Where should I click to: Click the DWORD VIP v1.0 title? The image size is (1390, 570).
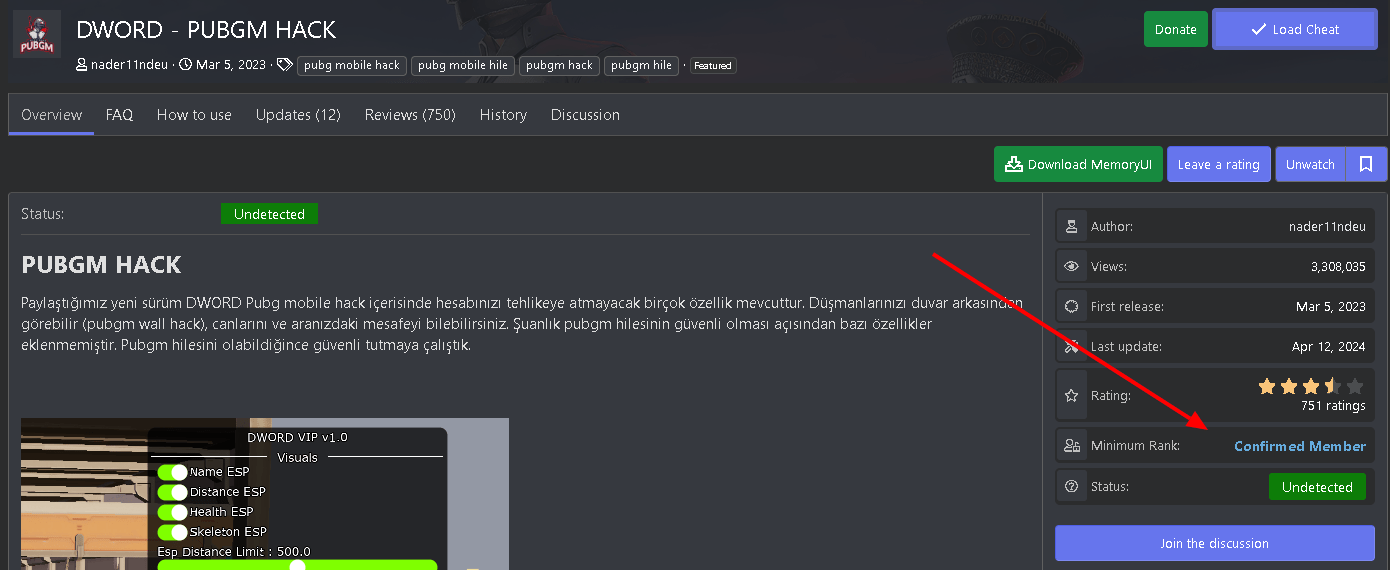(297, 437)
